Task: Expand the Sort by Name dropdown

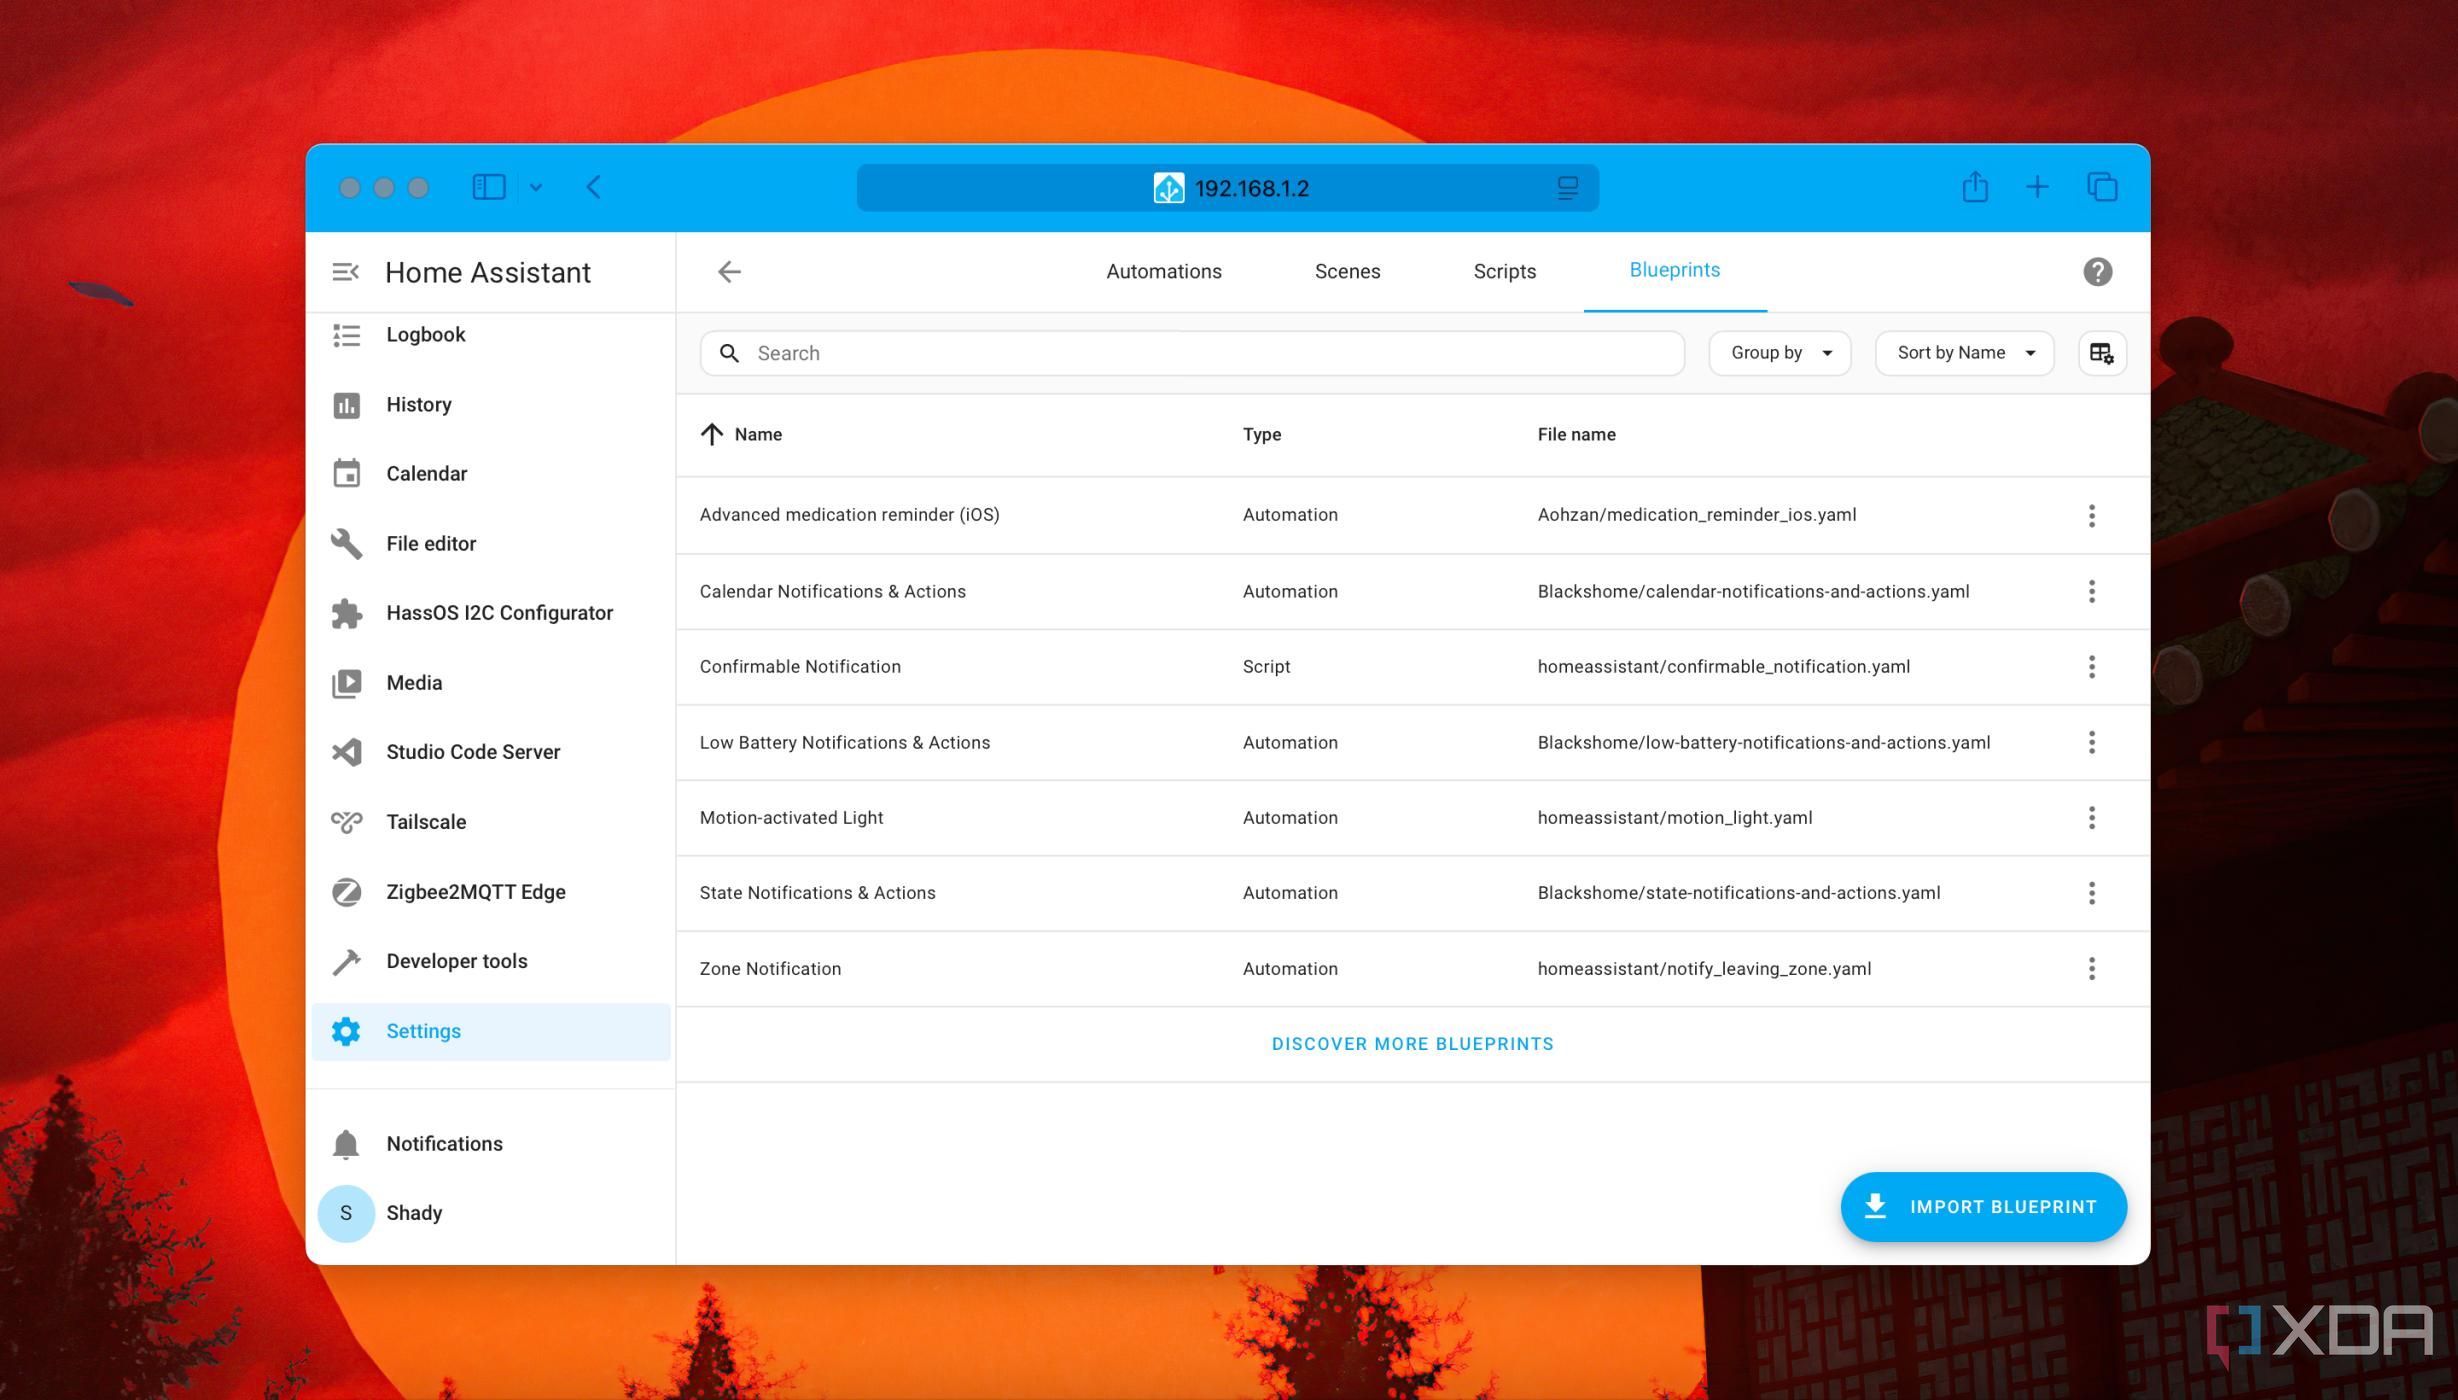Action: (x=1964, y=353)
